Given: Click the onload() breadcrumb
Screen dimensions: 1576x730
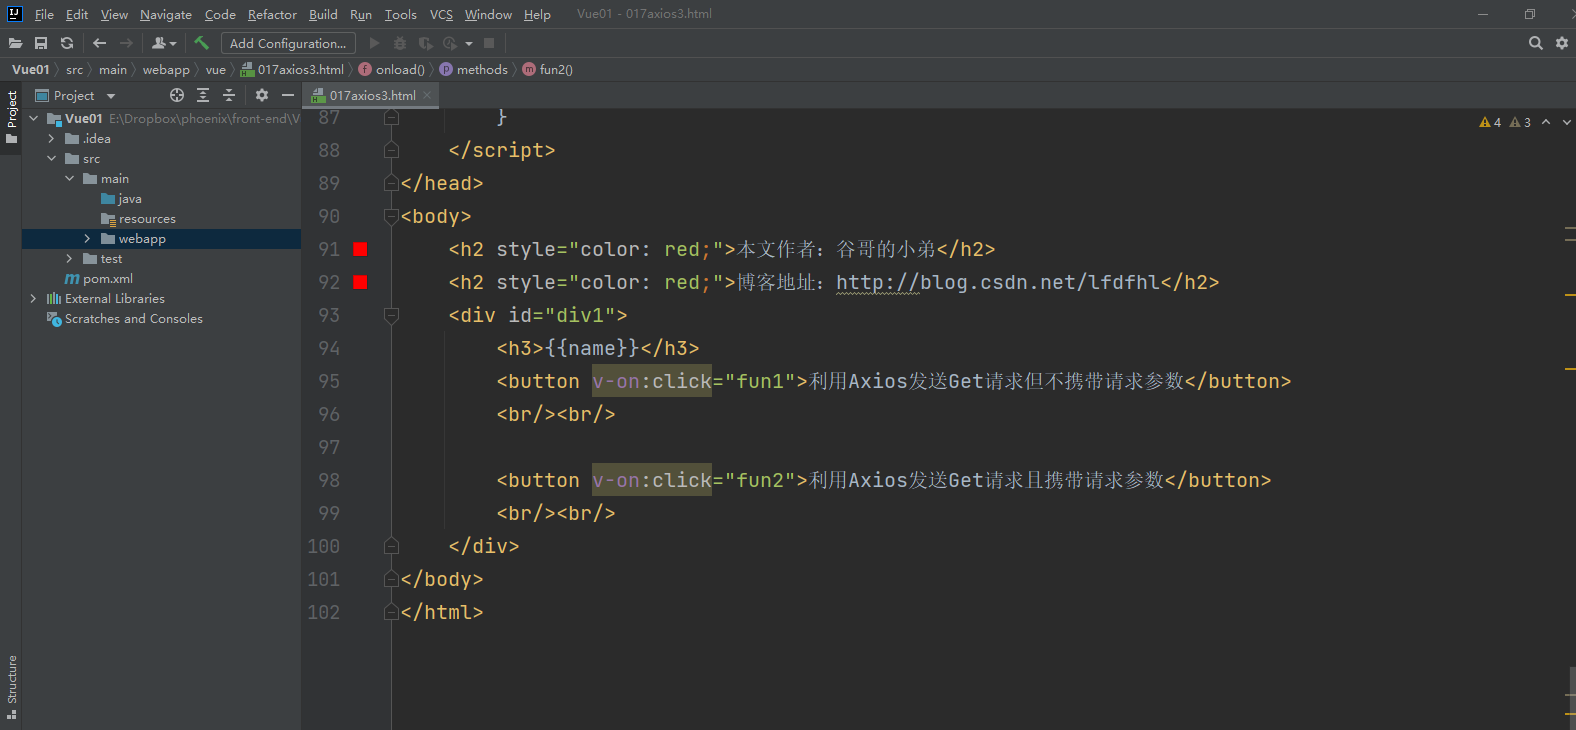Looking at the screenshot, I should tap(391, 69).
